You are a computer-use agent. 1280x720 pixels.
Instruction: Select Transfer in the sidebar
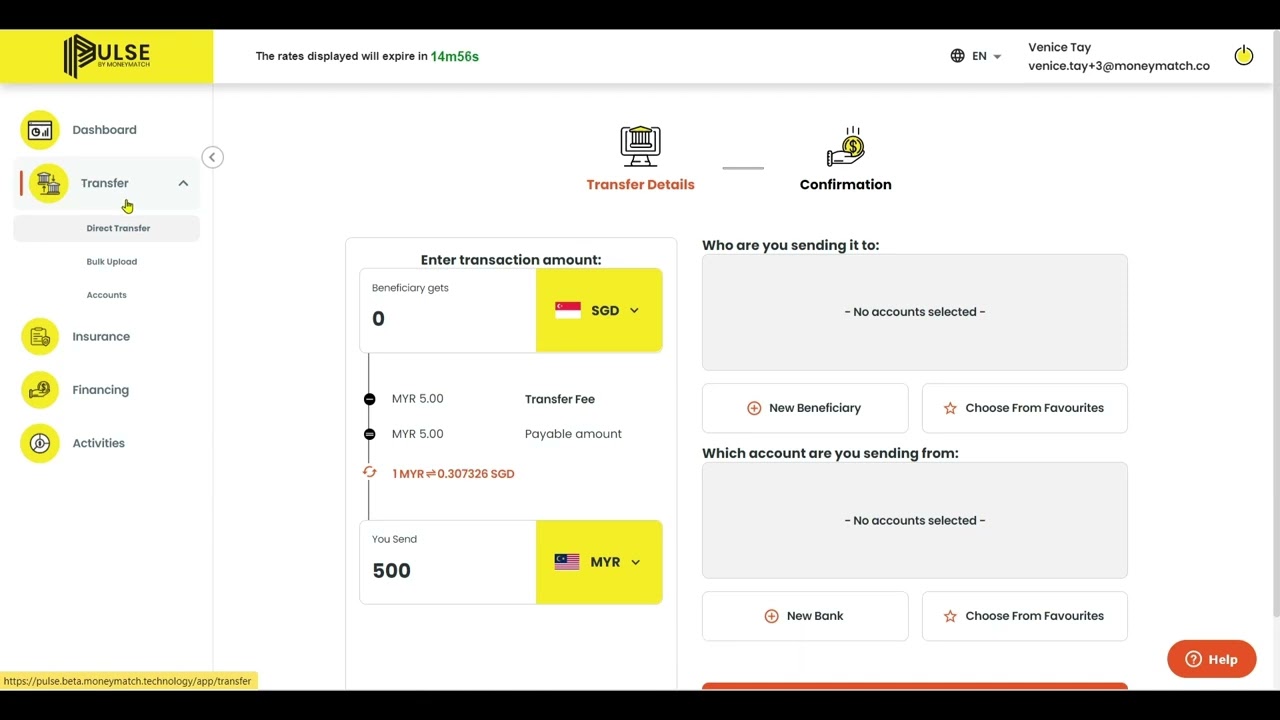click(105, 183)
